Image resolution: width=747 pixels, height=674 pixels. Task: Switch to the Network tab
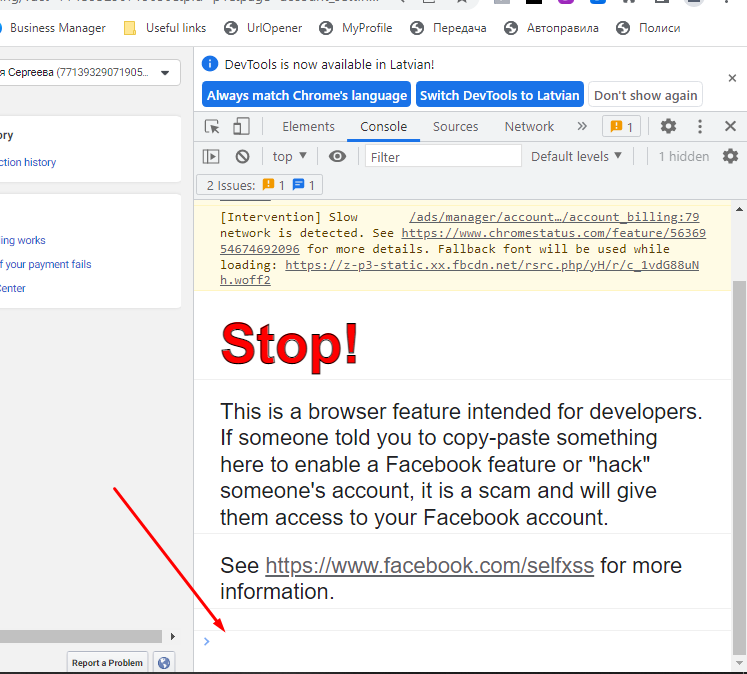(x=529, y=127)
